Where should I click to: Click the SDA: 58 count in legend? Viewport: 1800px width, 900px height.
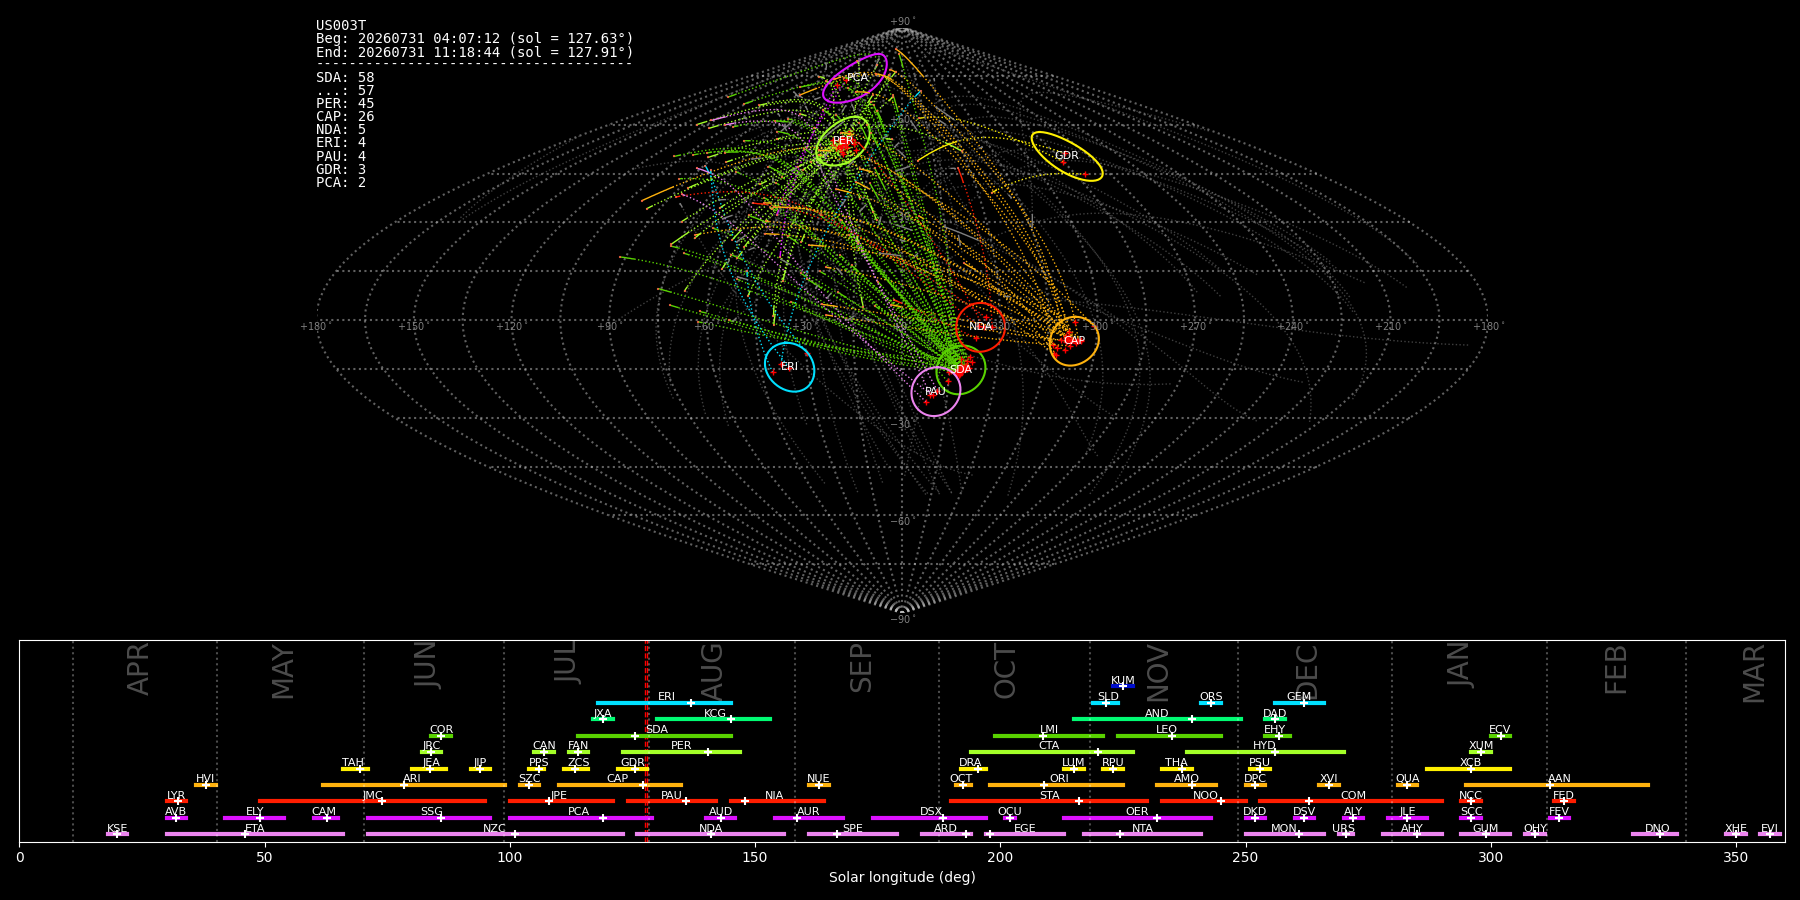click(345, 77)
